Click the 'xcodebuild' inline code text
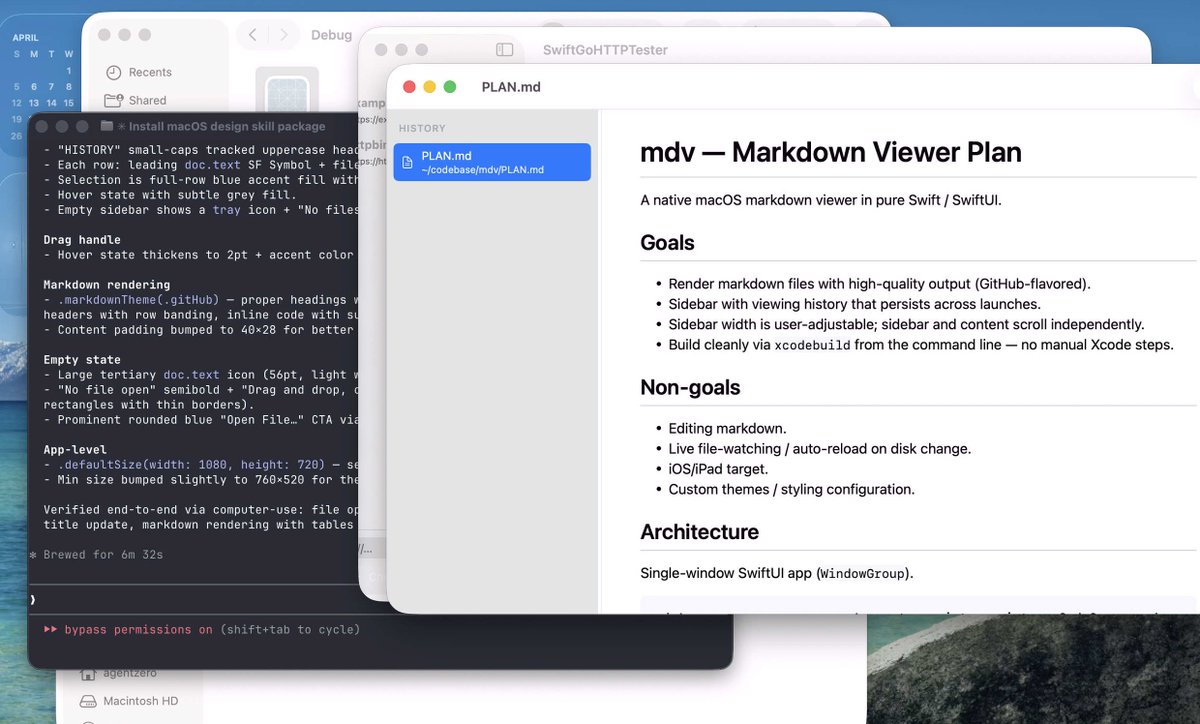The width and height of the screenshot is (1200, 724). [812, 345]
